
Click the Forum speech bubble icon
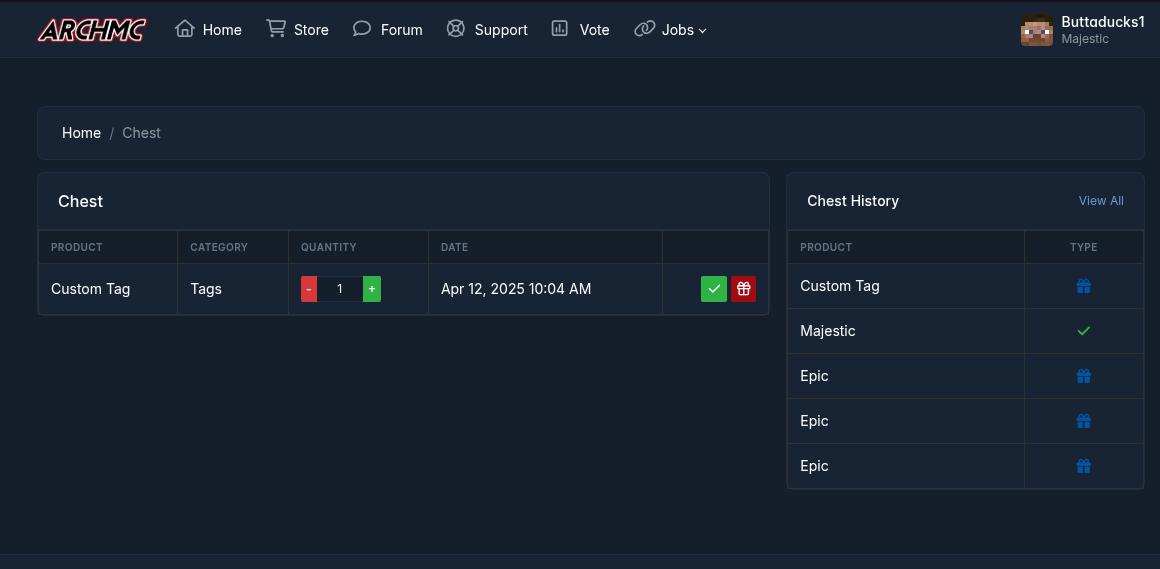click(362, 29)
